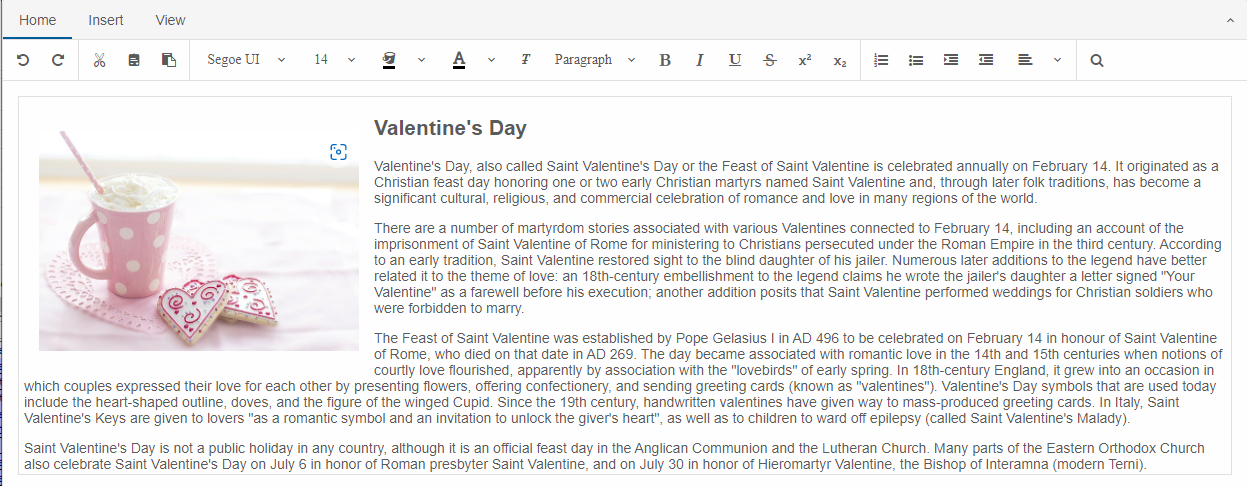The image size is (1247, 486).
Task: Clear formatting of selected text
Action: click(x=525, y=60)
